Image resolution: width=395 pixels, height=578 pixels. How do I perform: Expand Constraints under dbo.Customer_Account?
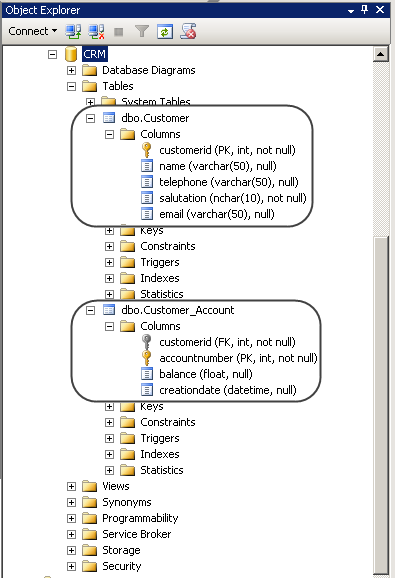point(109,422)
